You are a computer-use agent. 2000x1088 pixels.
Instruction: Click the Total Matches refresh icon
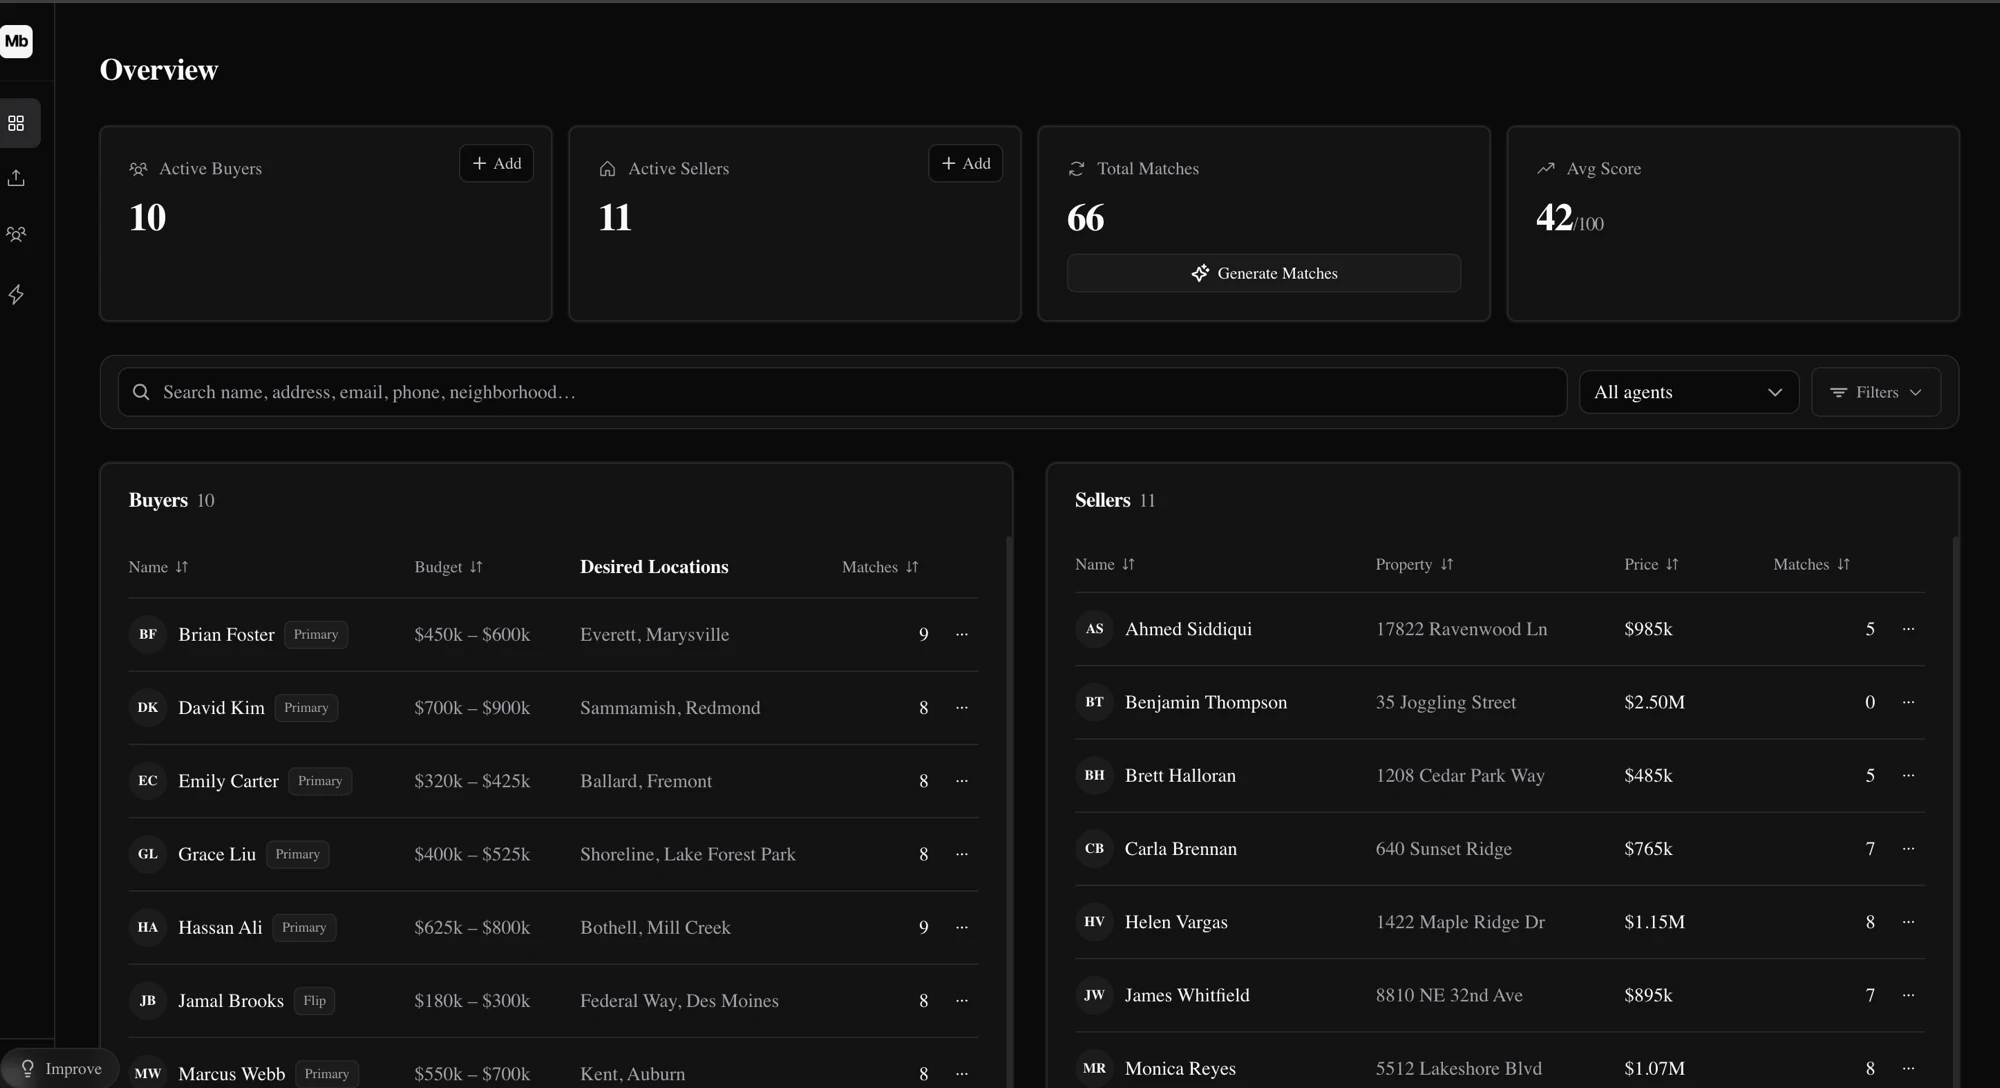coord(1076,169)
